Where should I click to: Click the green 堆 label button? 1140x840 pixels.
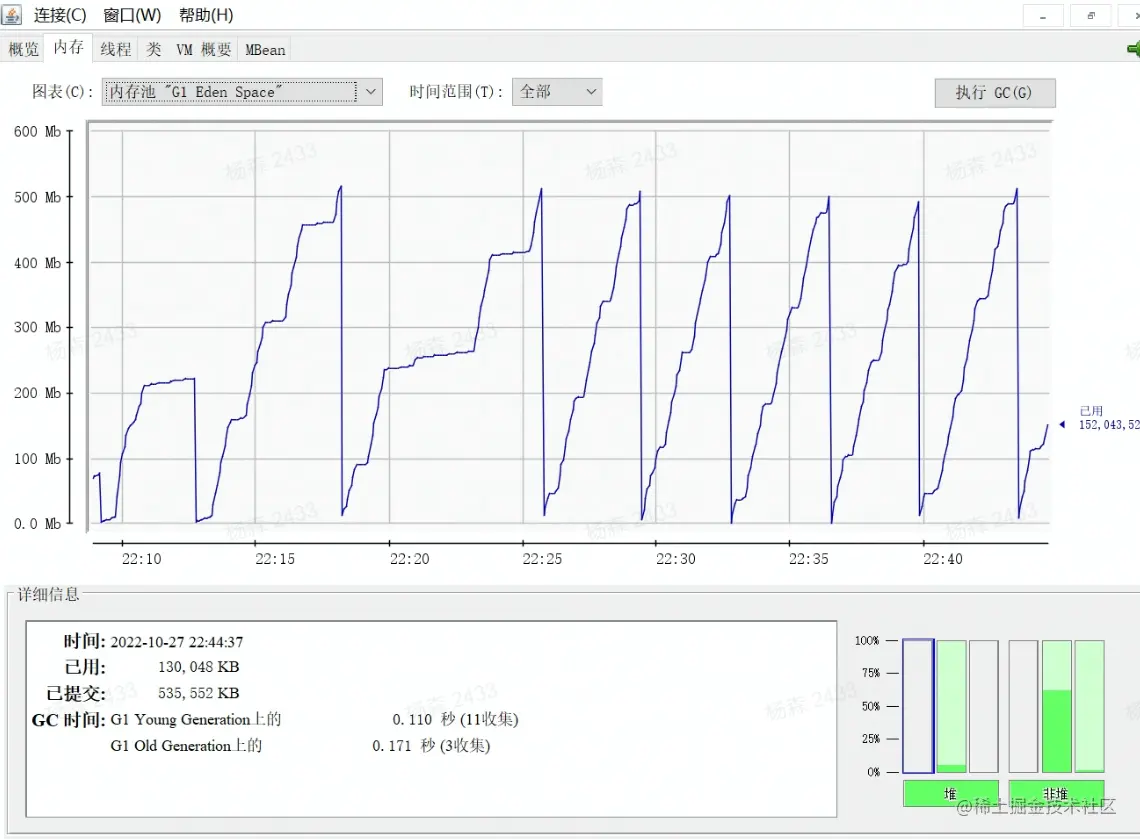coord(951,793)
